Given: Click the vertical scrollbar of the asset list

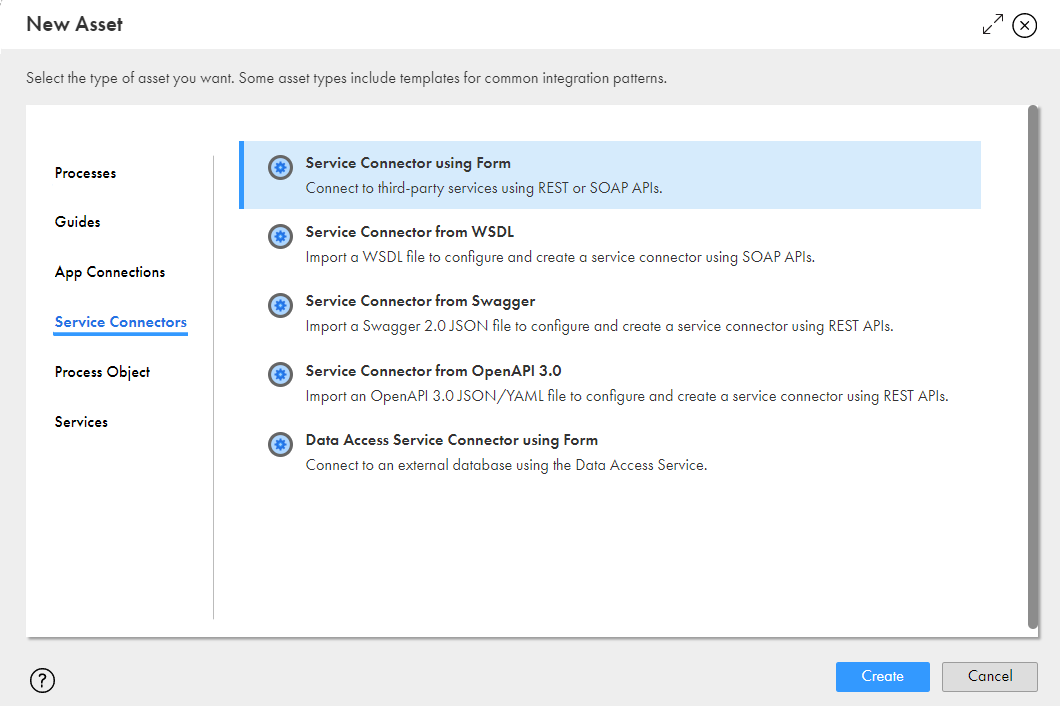Looking at the screenshot, I should click(x=1032, y=367).
